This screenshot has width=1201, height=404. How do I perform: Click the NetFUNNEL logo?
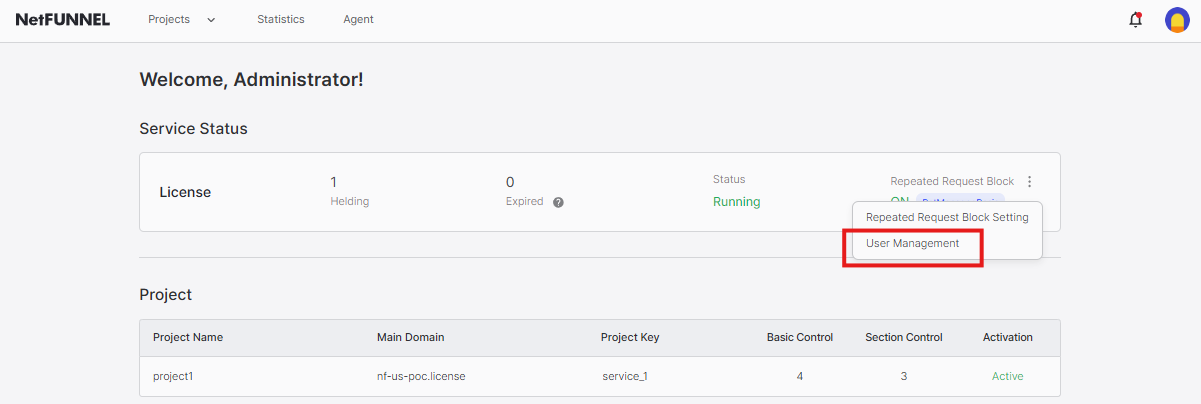tap(63, 19)
